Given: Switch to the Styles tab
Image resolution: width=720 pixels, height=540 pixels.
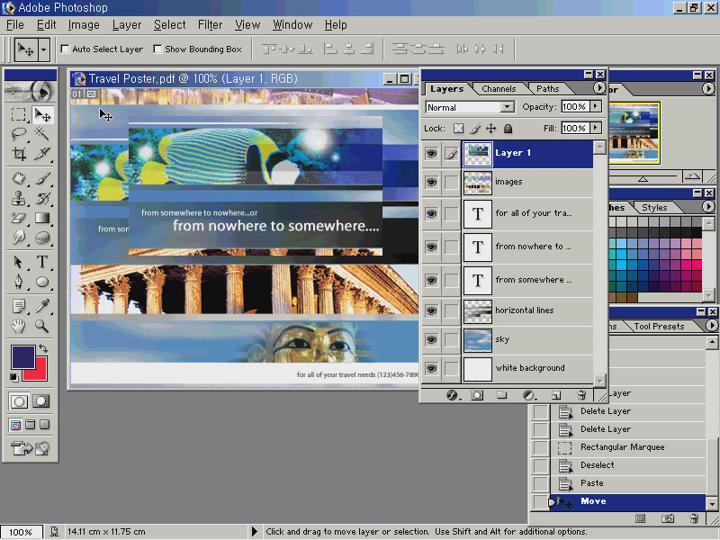Looking at the screenshot, I should 654,208.
